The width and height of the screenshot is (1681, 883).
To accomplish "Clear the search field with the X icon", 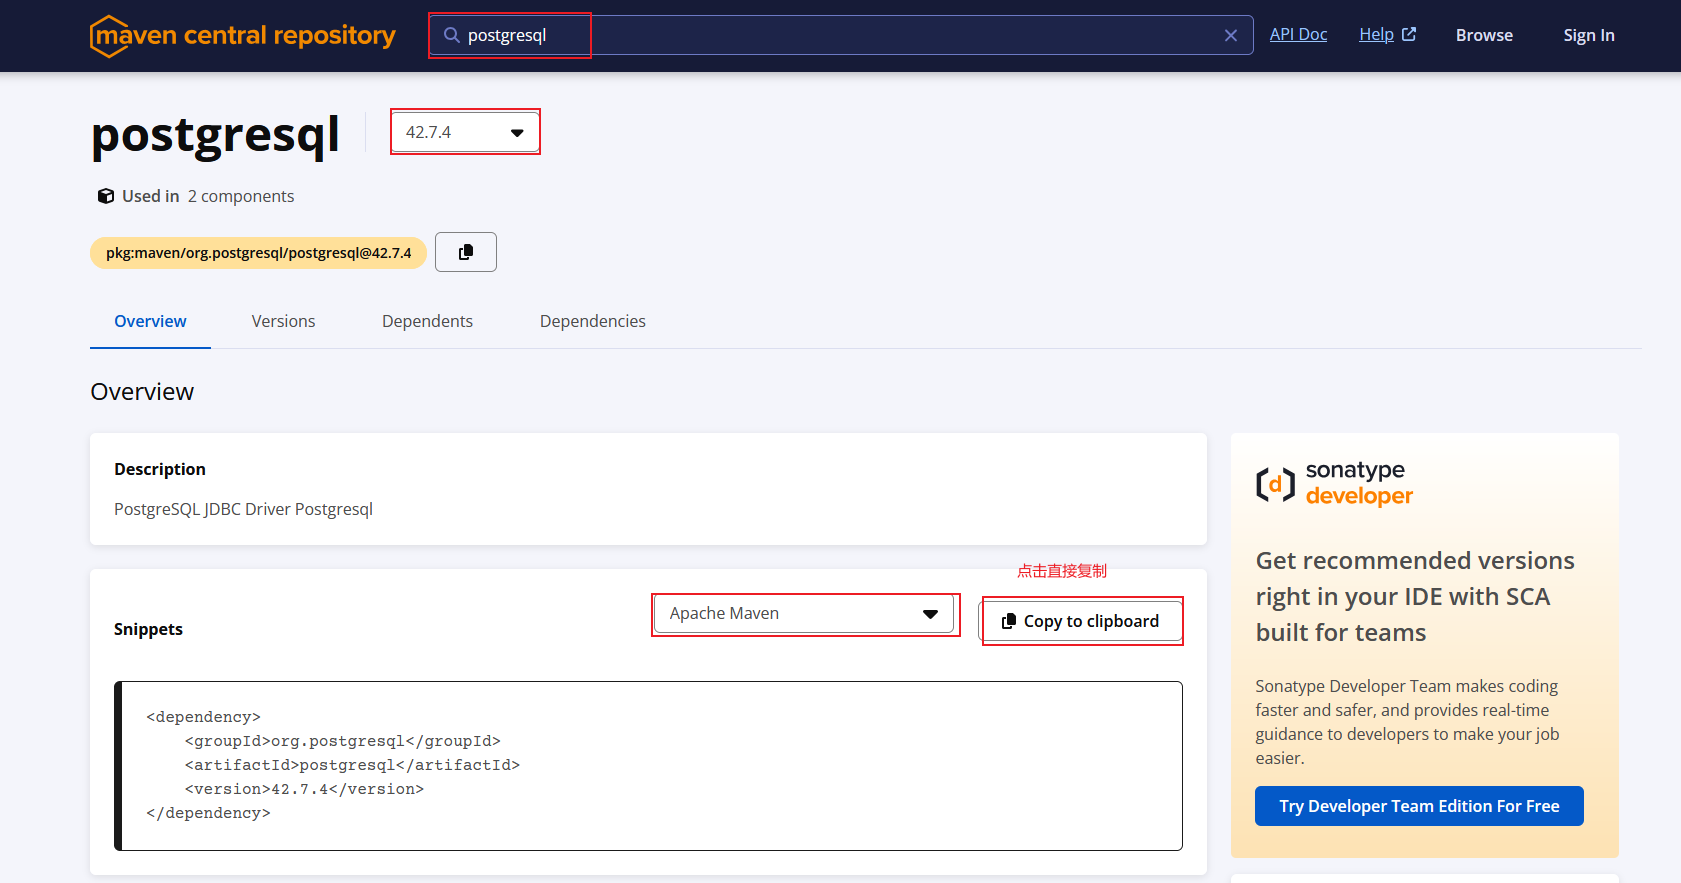I will (1231, 35).
